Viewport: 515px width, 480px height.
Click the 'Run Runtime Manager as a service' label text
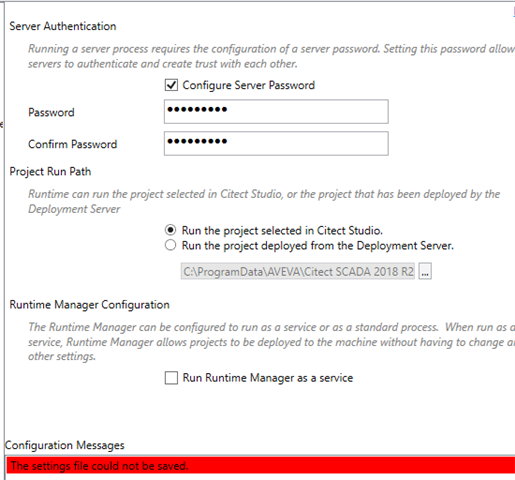pyautogui.click(x=268, y=378)
